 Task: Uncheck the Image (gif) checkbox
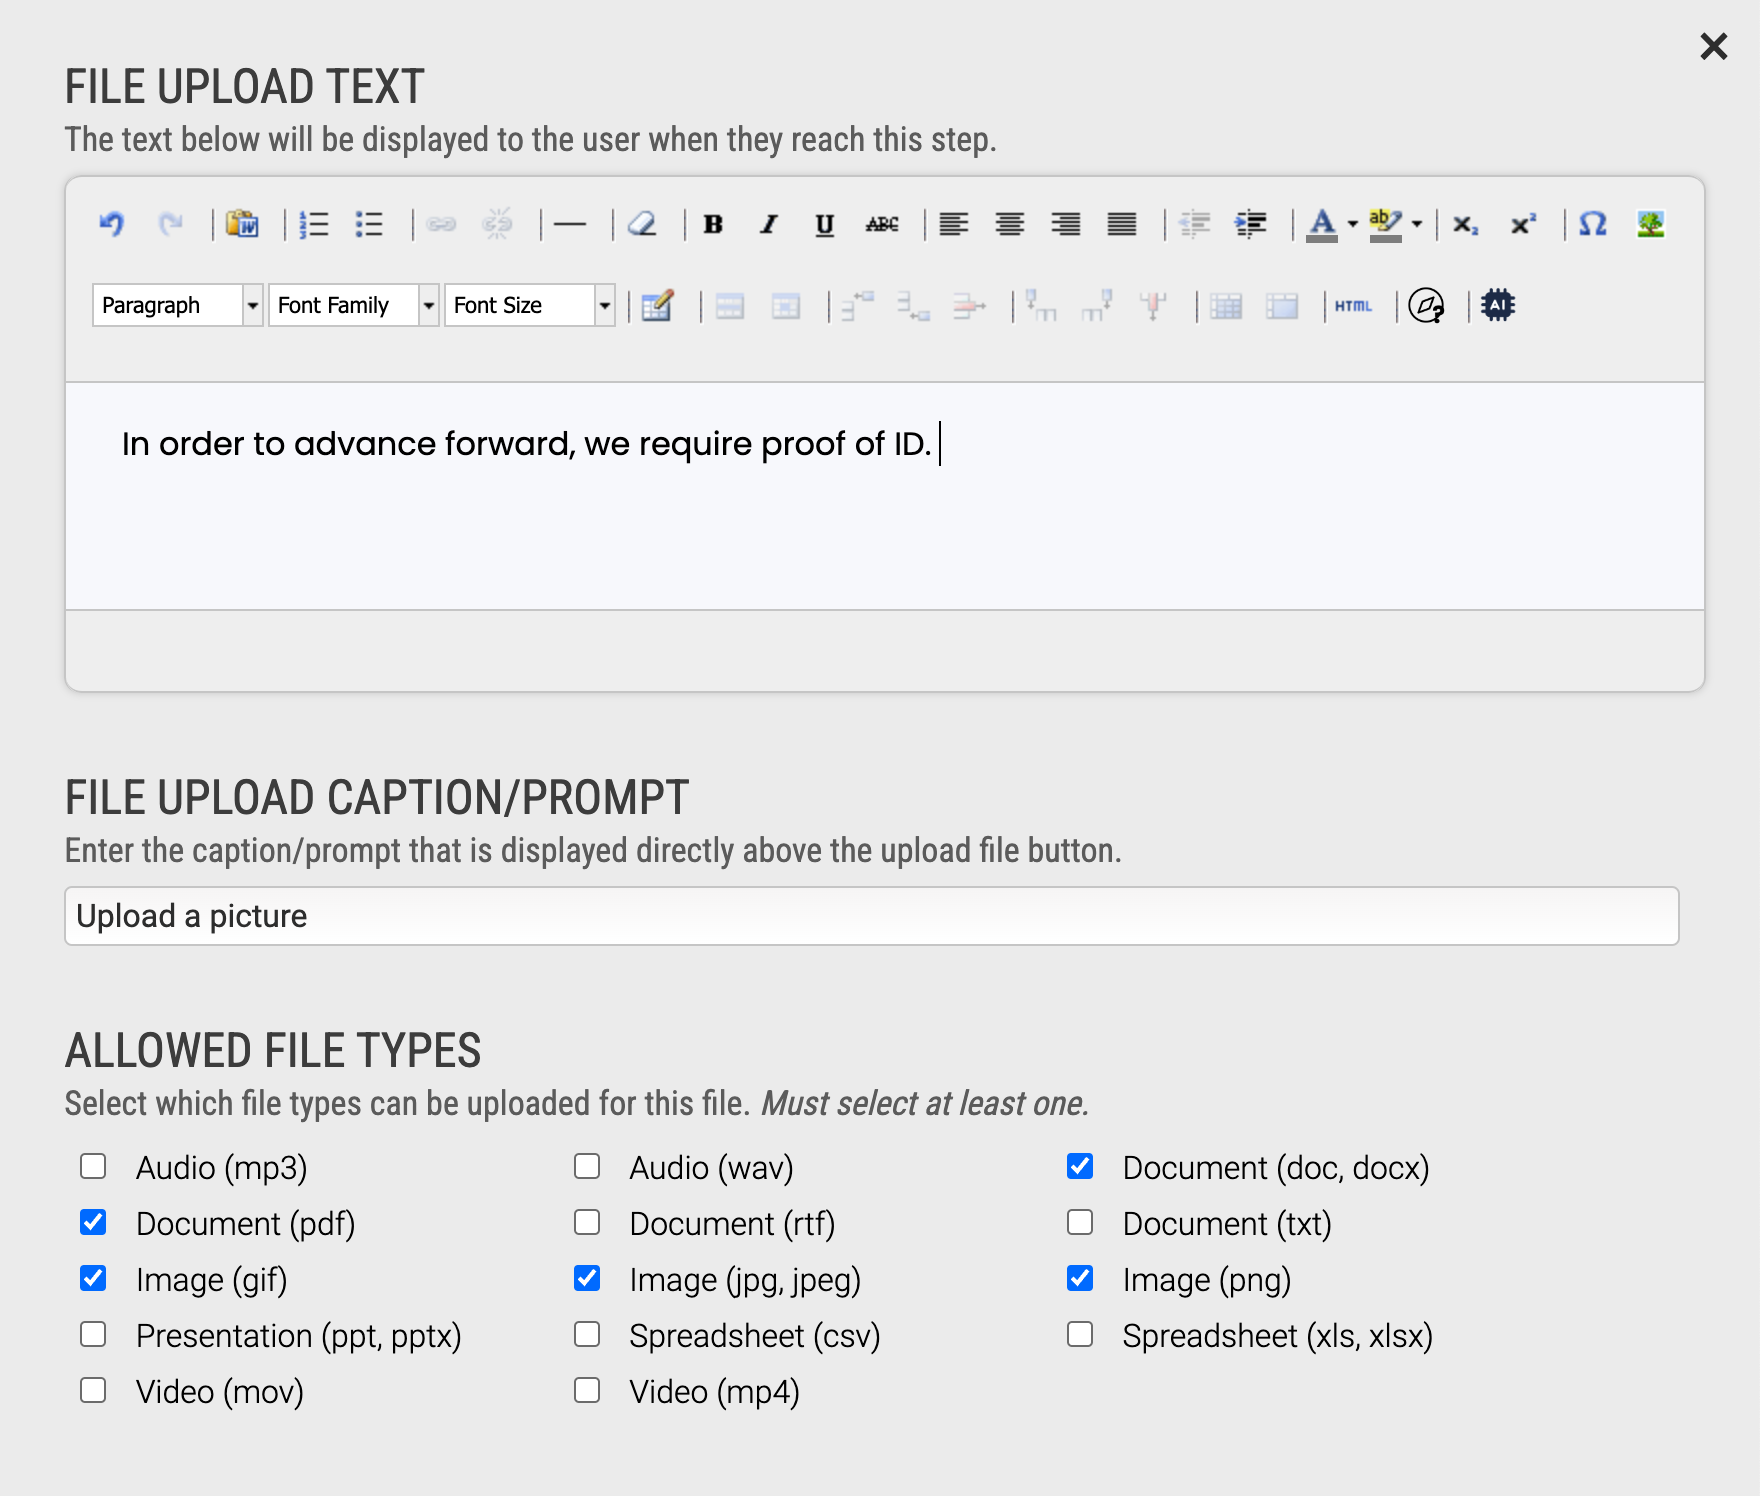pyautogui.click(x=93, y=1278)
